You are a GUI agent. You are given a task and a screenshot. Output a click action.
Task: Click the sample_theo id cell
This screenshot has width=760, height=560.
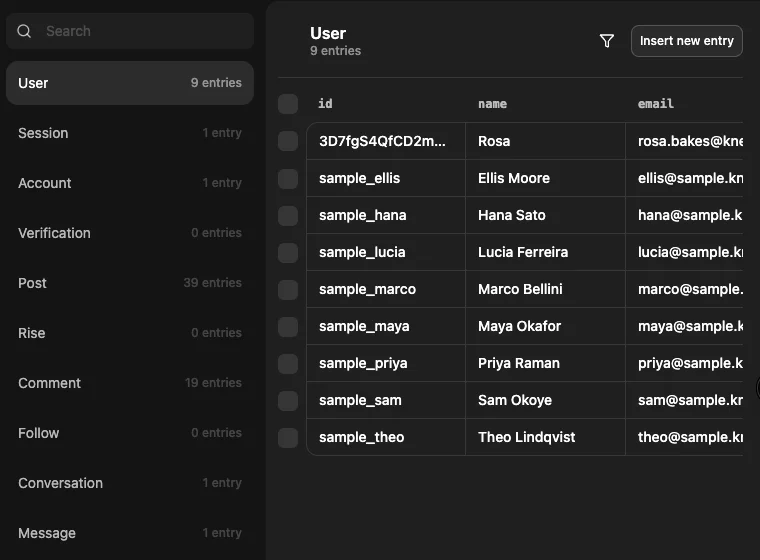(x=386, y=437)
